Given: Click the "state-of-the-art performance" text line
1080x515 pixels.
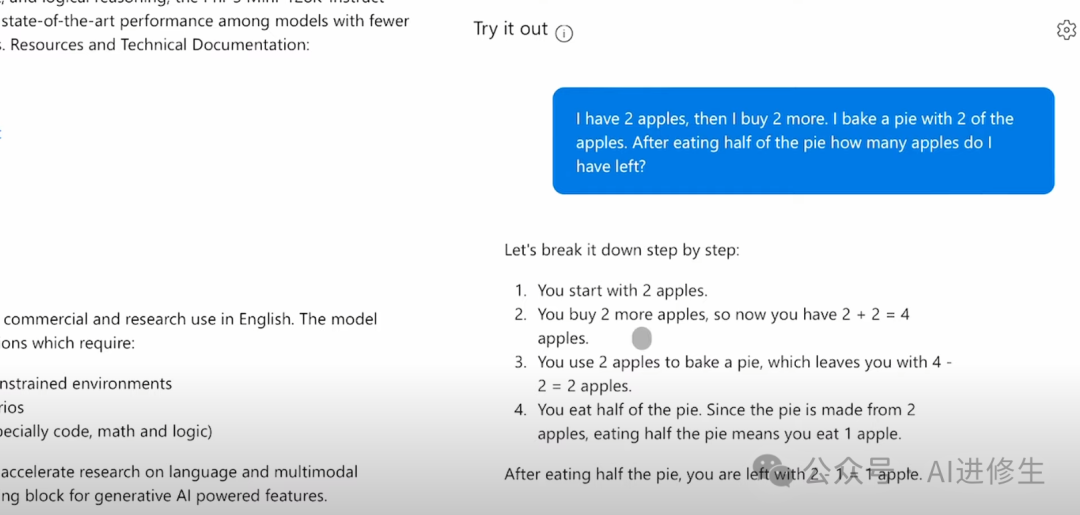Looking at the screenshot, I should (205, 21).
